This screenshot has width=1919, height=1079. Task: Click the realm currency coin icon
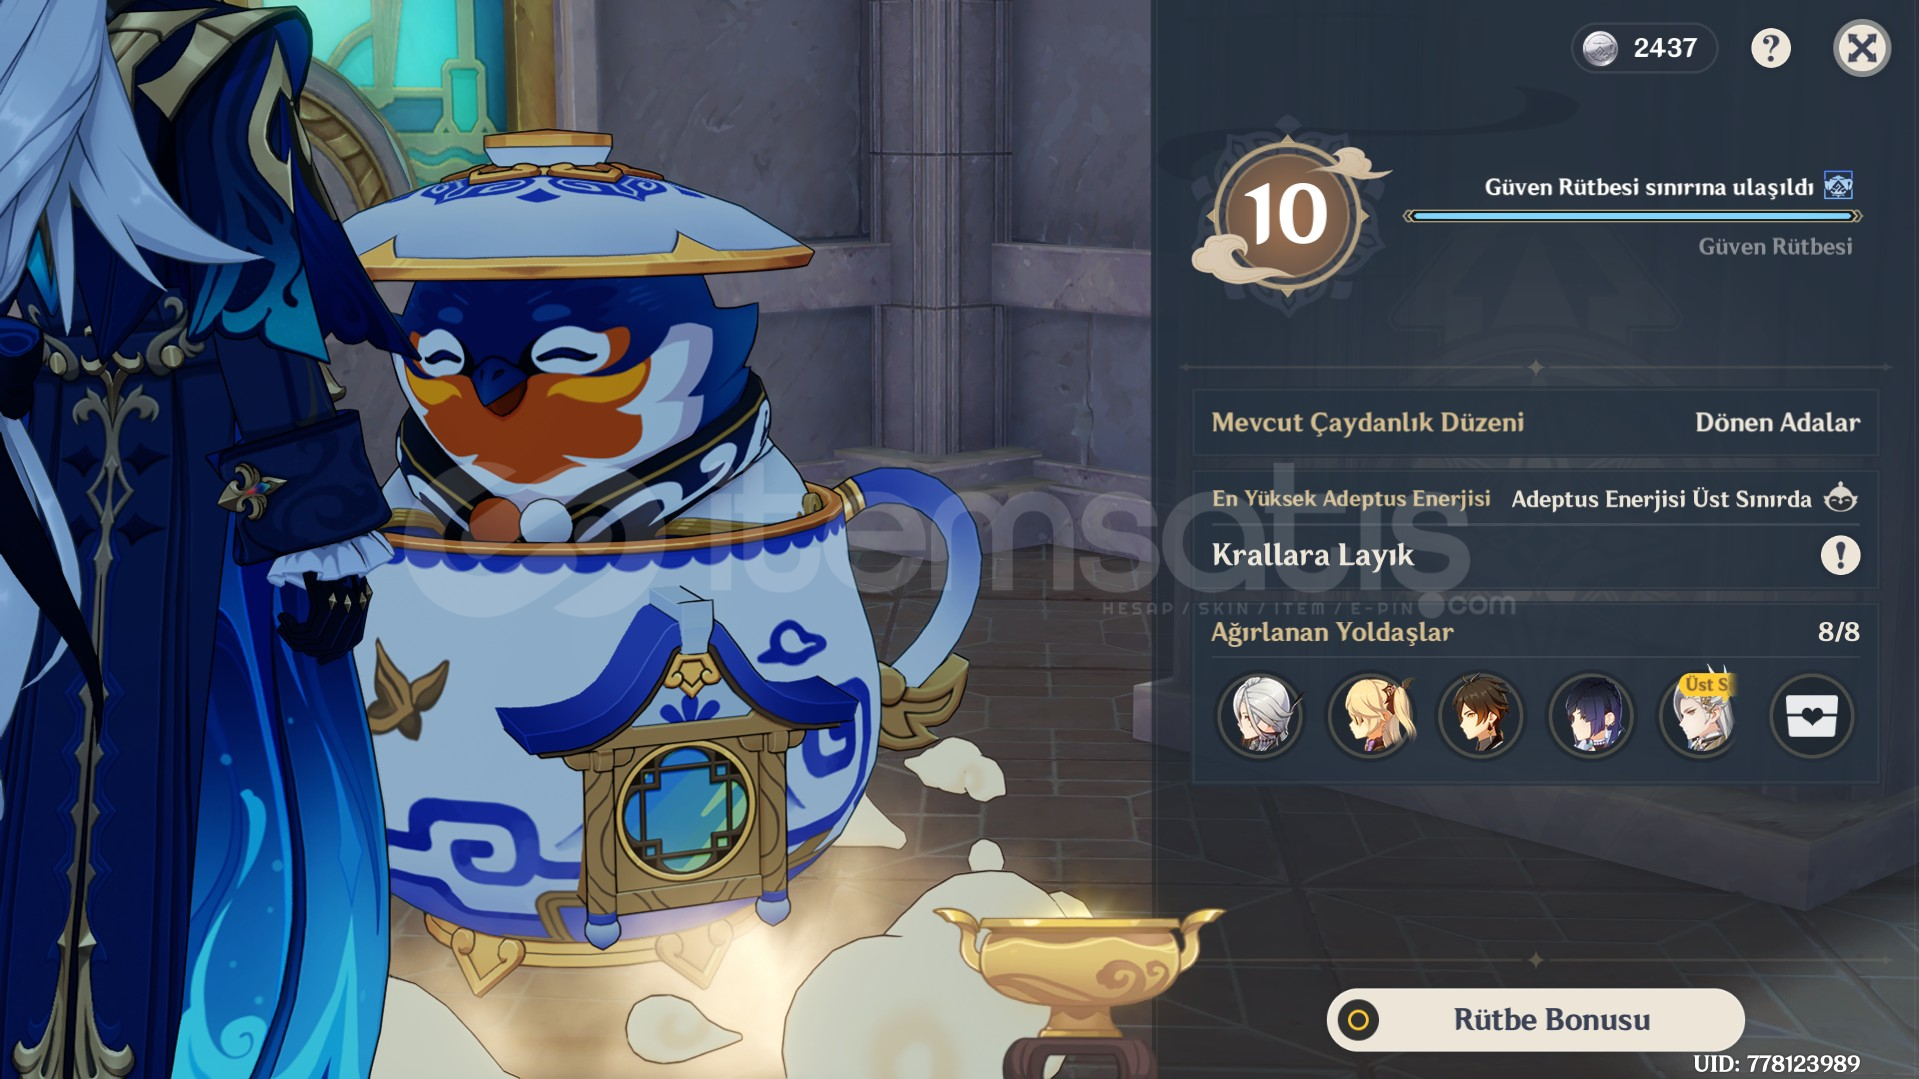pyautogui.click(x=1600, y=48)
